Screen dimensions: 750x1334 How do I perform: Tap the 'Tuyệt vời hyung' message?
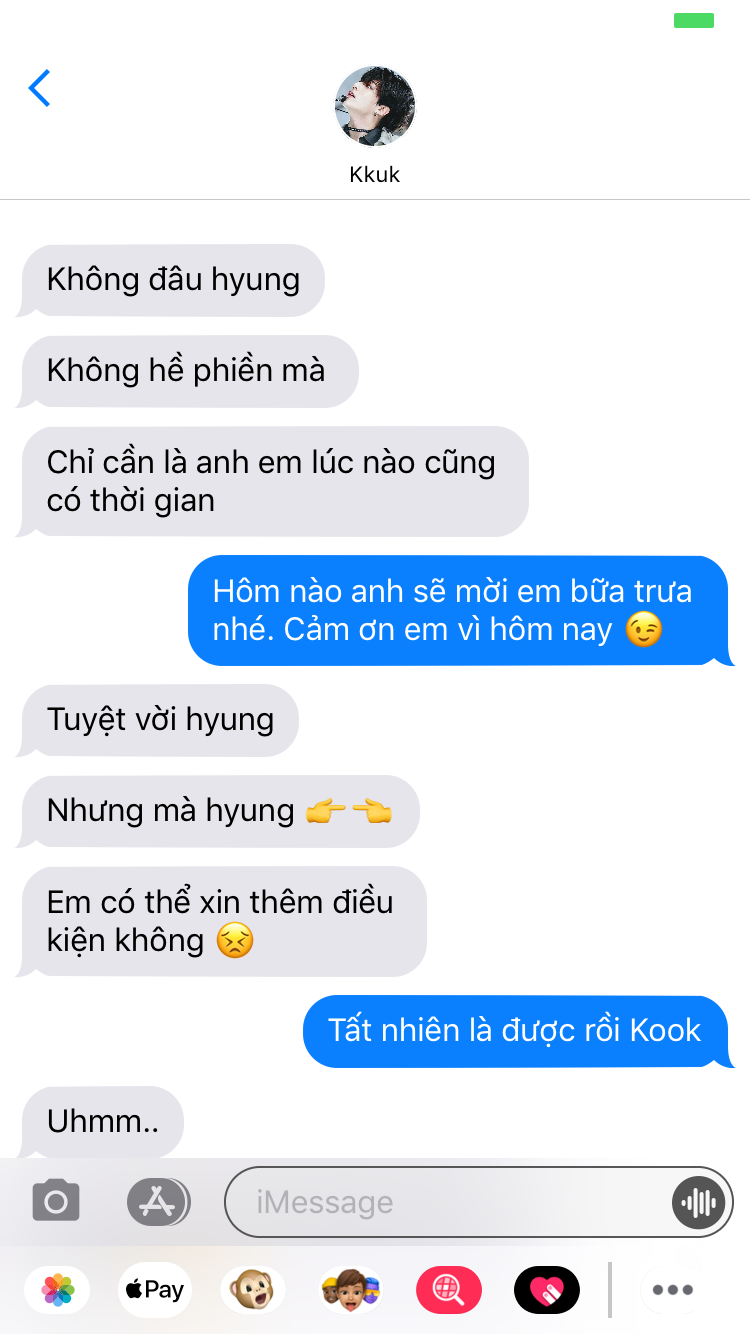(x=159, y=720)
